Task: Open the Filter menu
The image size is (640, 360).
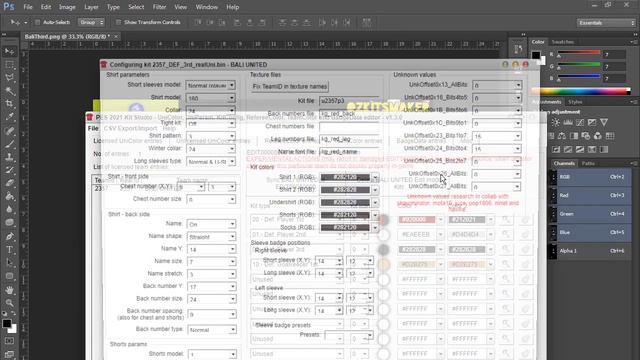Action: (x=159, y=7)
